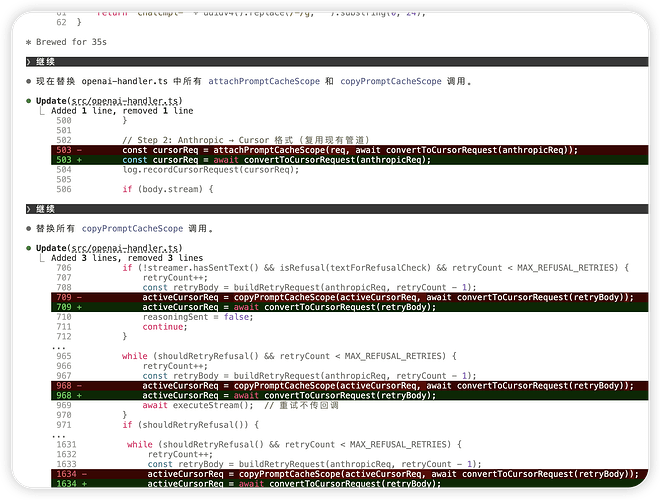The width and height of the screenshot is (660, 500).
Task: Click line 965 while shouldRetryRefusal
Action: coord(289,356)
